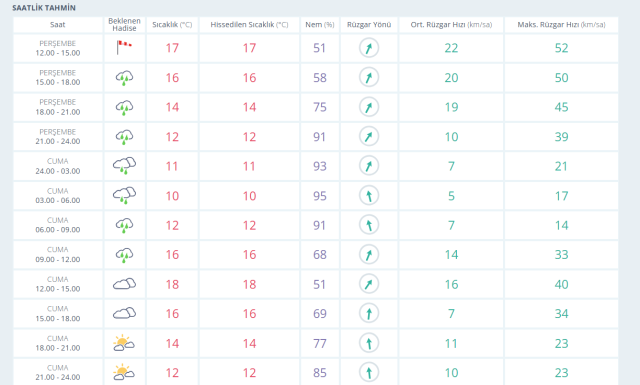The width and height of the screenshot is (640, 385).
Task: Click the 'Rüzgar Yönü' column header
Action: click(369, 24)
